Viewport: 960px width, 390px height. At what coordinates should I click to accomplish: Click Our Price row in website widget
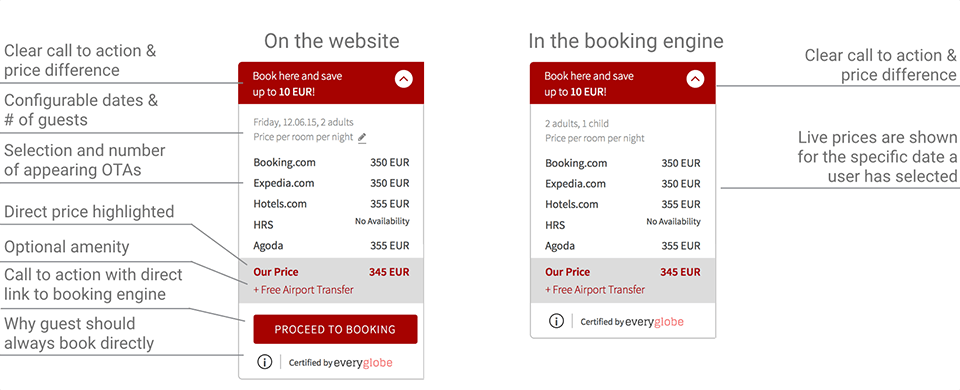(x=331, y=272)
